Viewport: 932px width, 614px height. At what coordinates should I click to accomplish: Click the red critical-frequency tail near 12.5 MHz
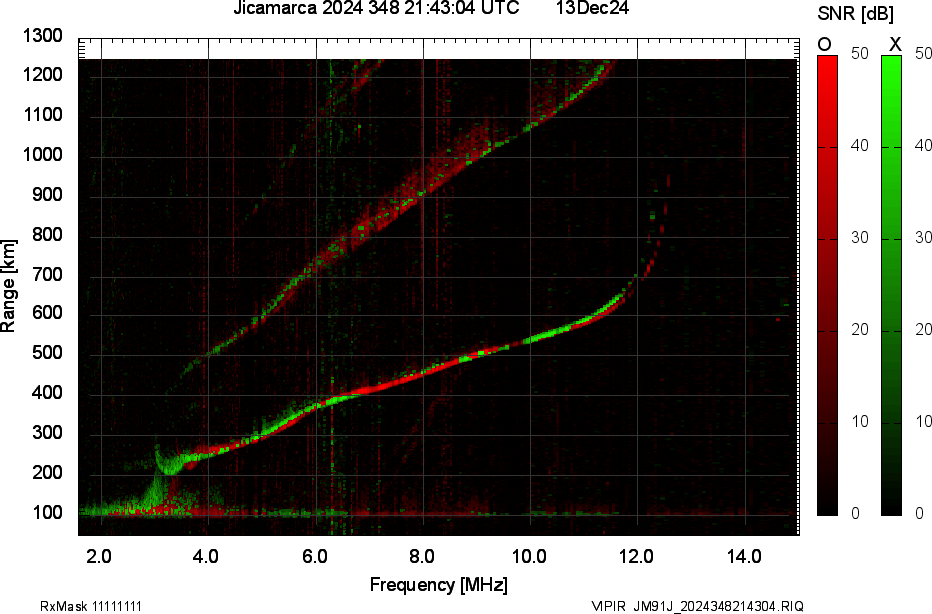pyautogui.click(x=660, y=229)
